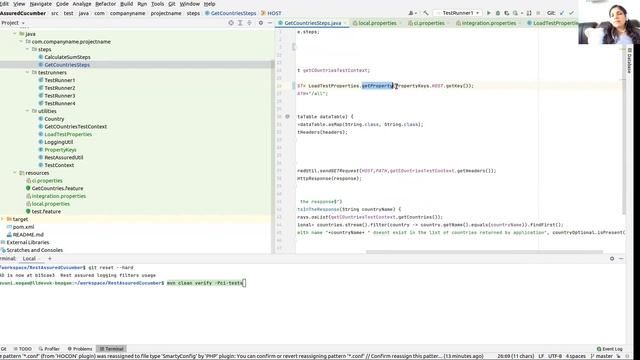This screenshot has height=360, width=640.
Task: Change UTF-8 file encoding in status bar
Action: (x=555, y=356)
